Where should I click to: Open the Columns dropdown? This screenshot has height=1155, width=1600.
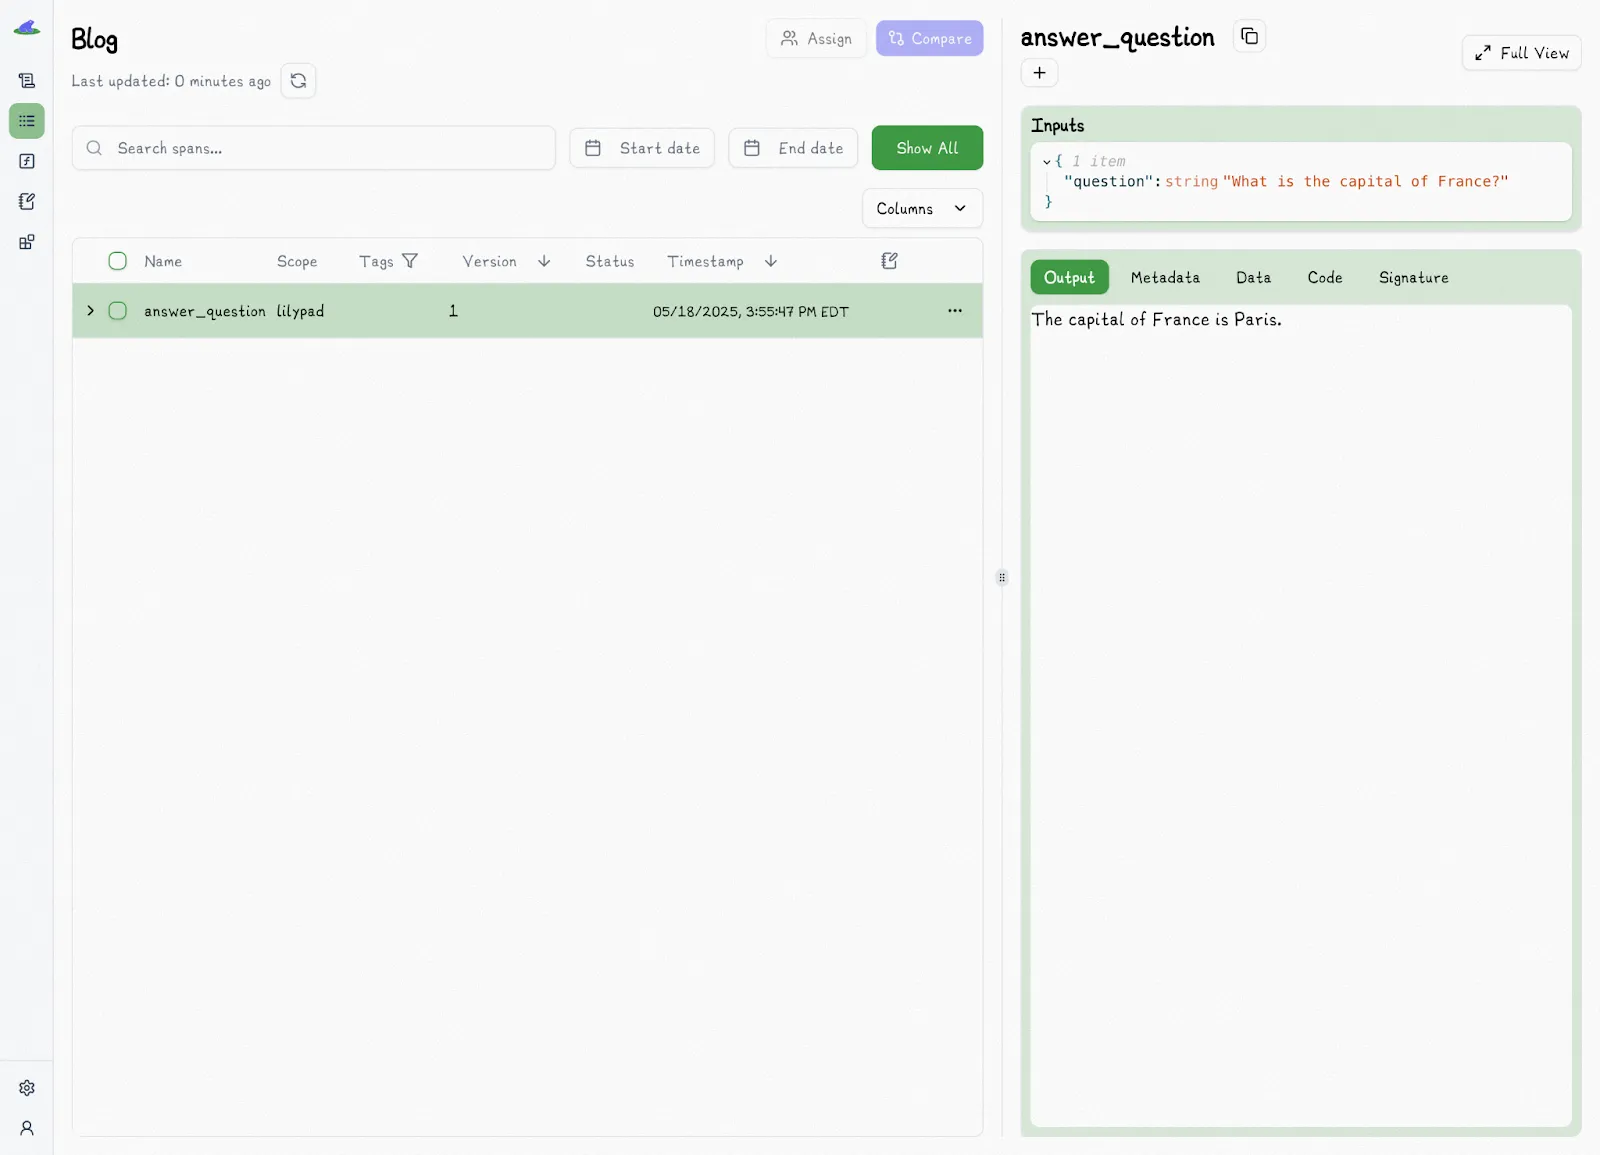(921, 208)
